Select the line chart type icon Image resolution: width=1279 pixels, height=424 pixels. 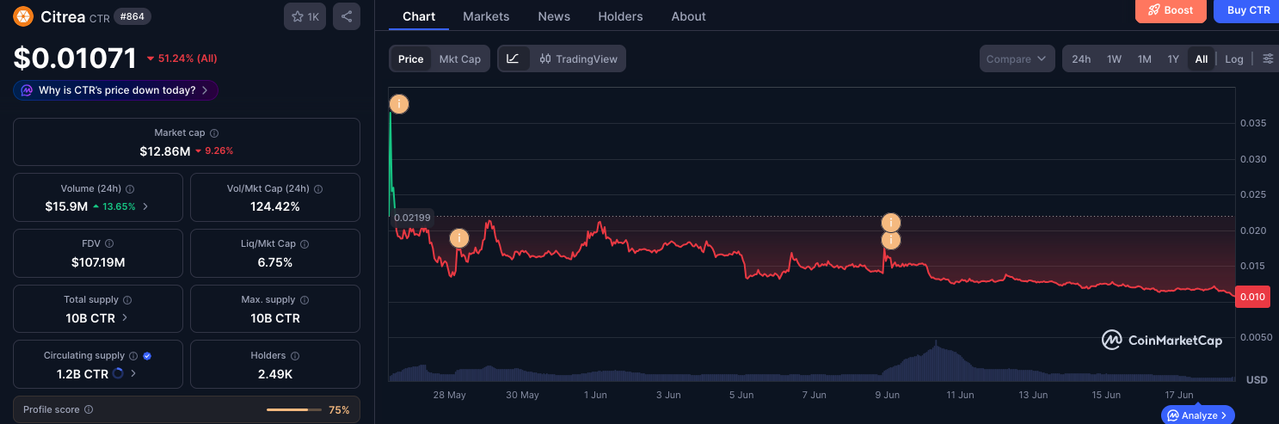[513, 59]
